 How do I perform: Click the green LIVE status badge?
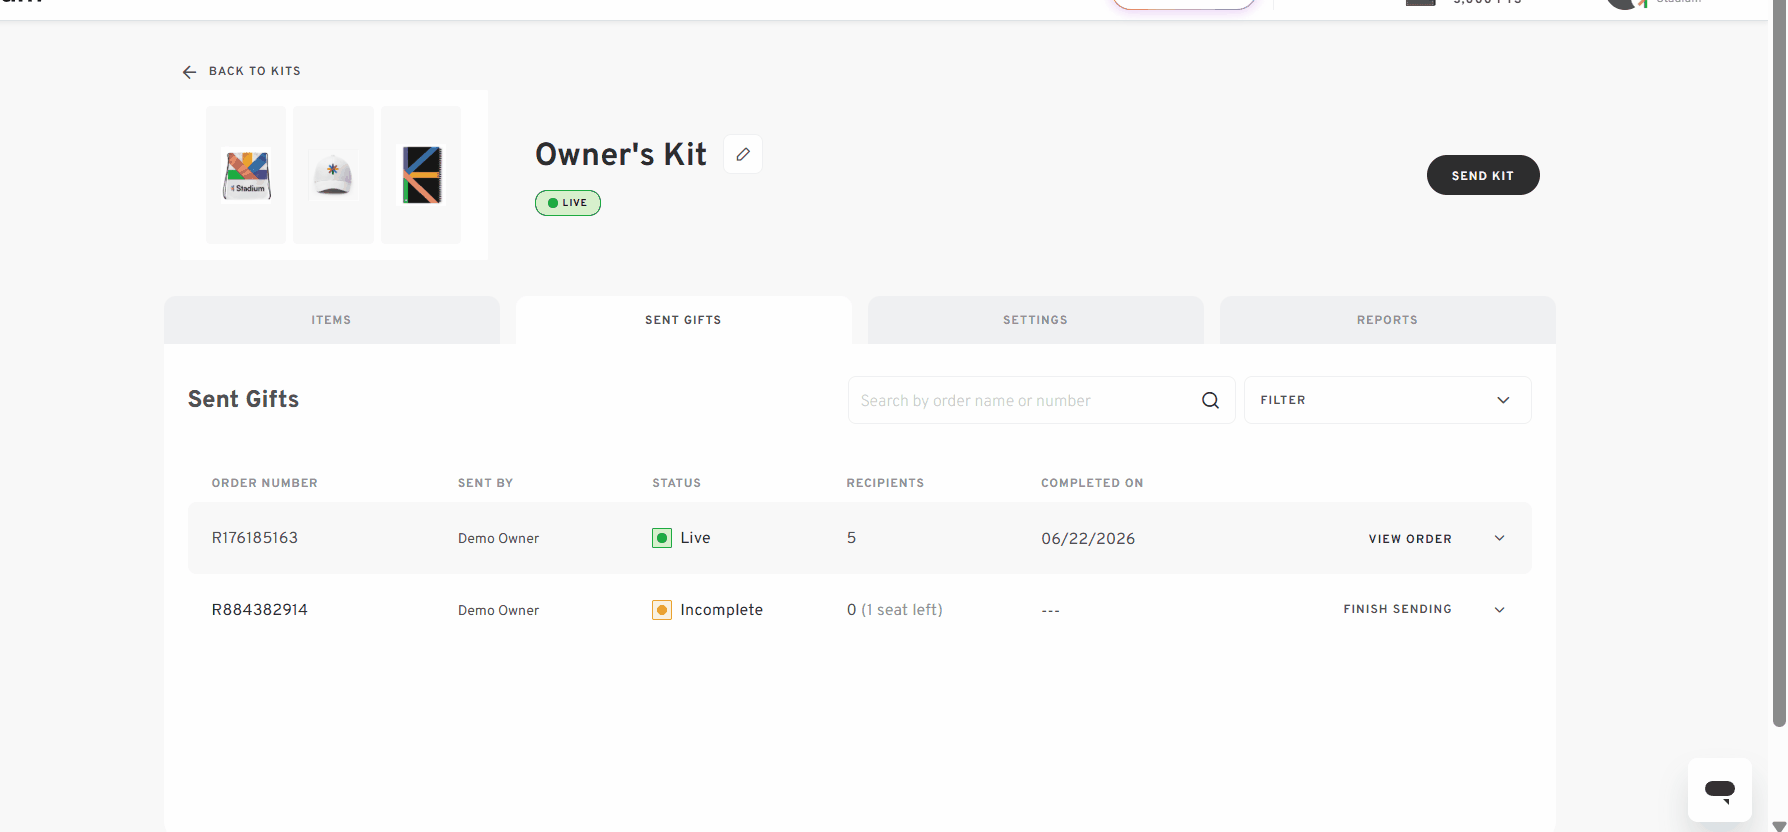coord(568,203)
